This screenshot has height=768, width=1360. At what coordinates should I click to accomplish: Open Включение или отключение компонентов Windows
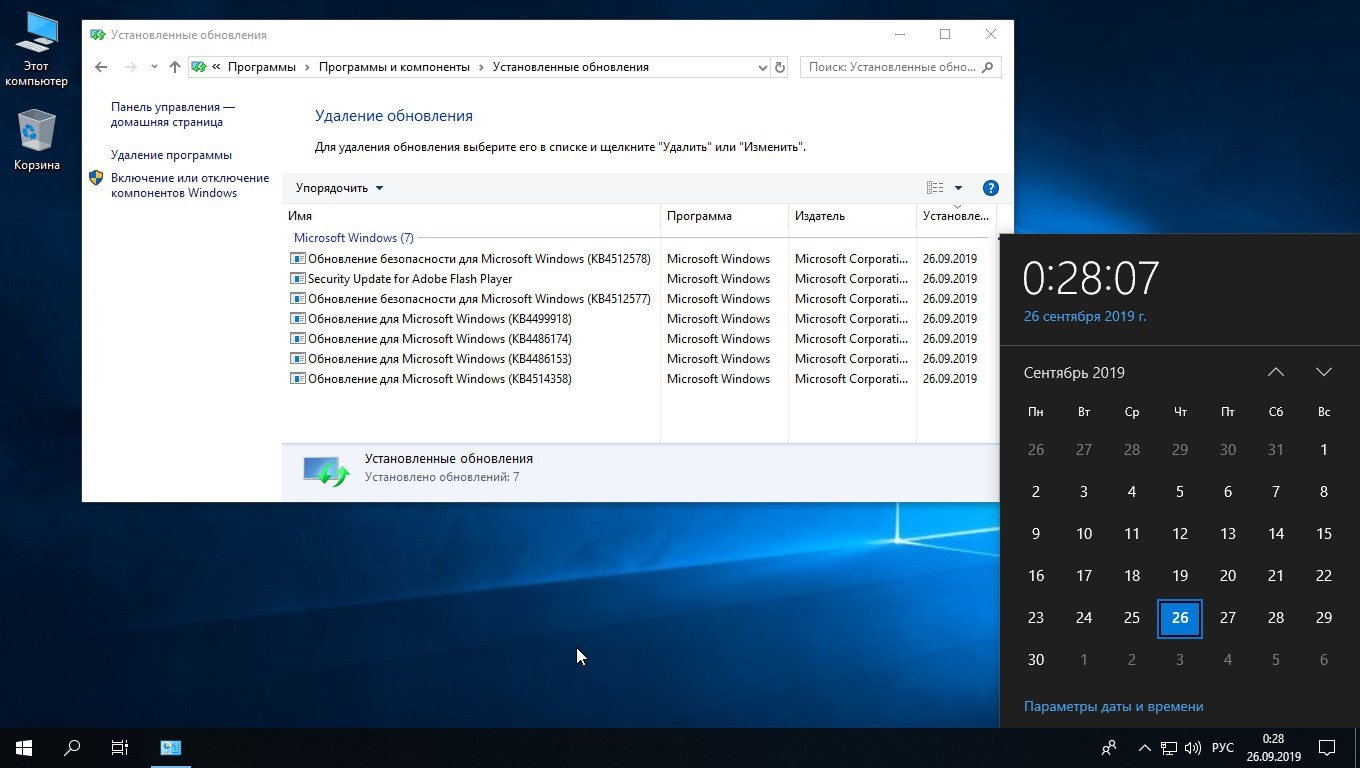tap(190, 185)
